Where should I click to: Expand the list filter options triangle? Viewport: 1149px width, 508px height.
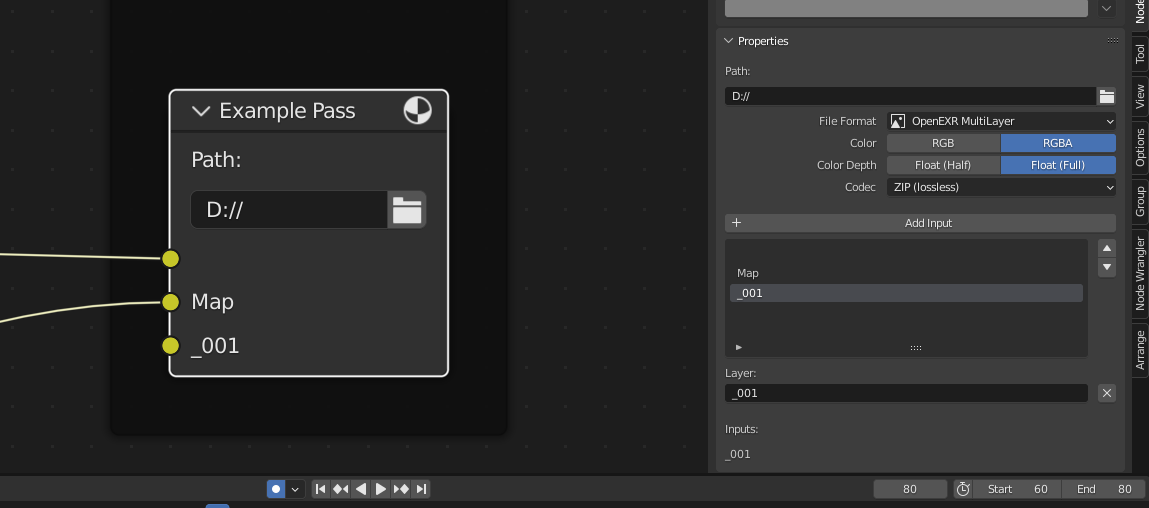point(739,347)
